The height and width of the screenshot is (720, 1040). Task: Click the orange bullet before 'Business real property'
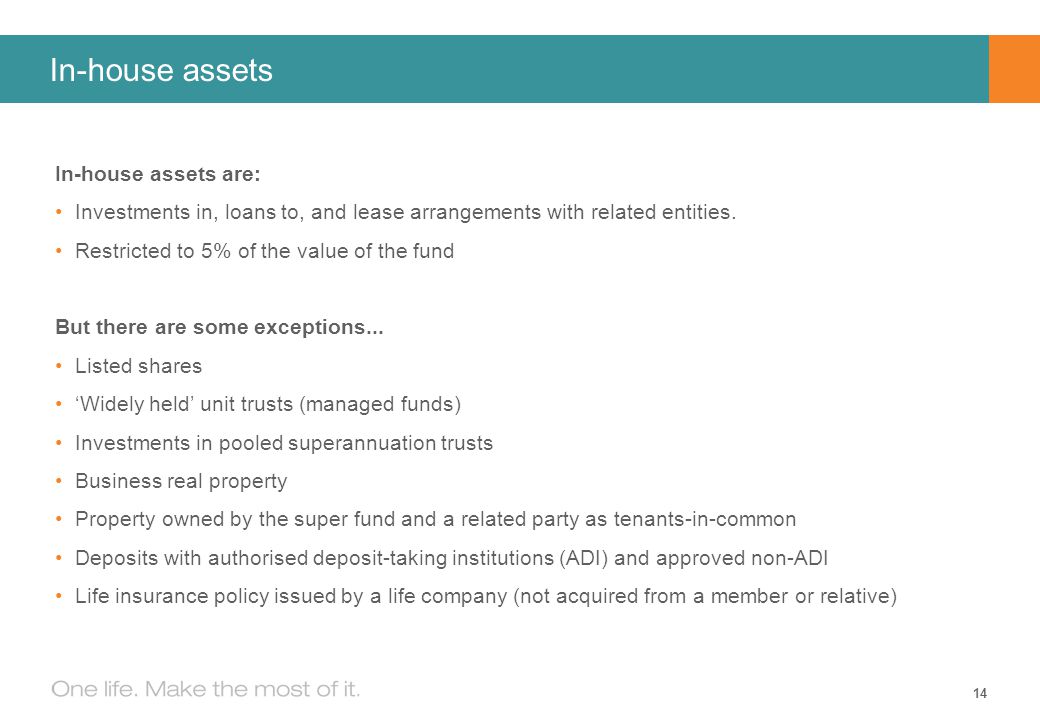[59, 481]
